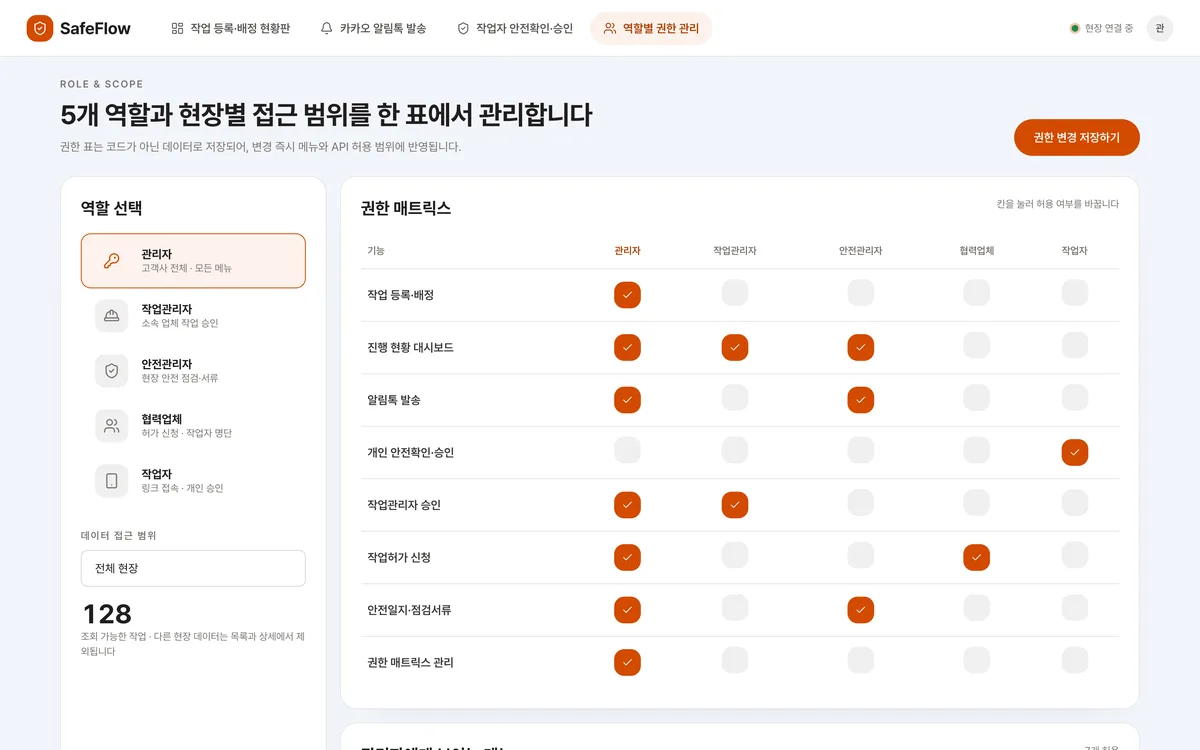
Task: Go to 작업자 안전확인·승인 tab
Action: pos(515,29)
